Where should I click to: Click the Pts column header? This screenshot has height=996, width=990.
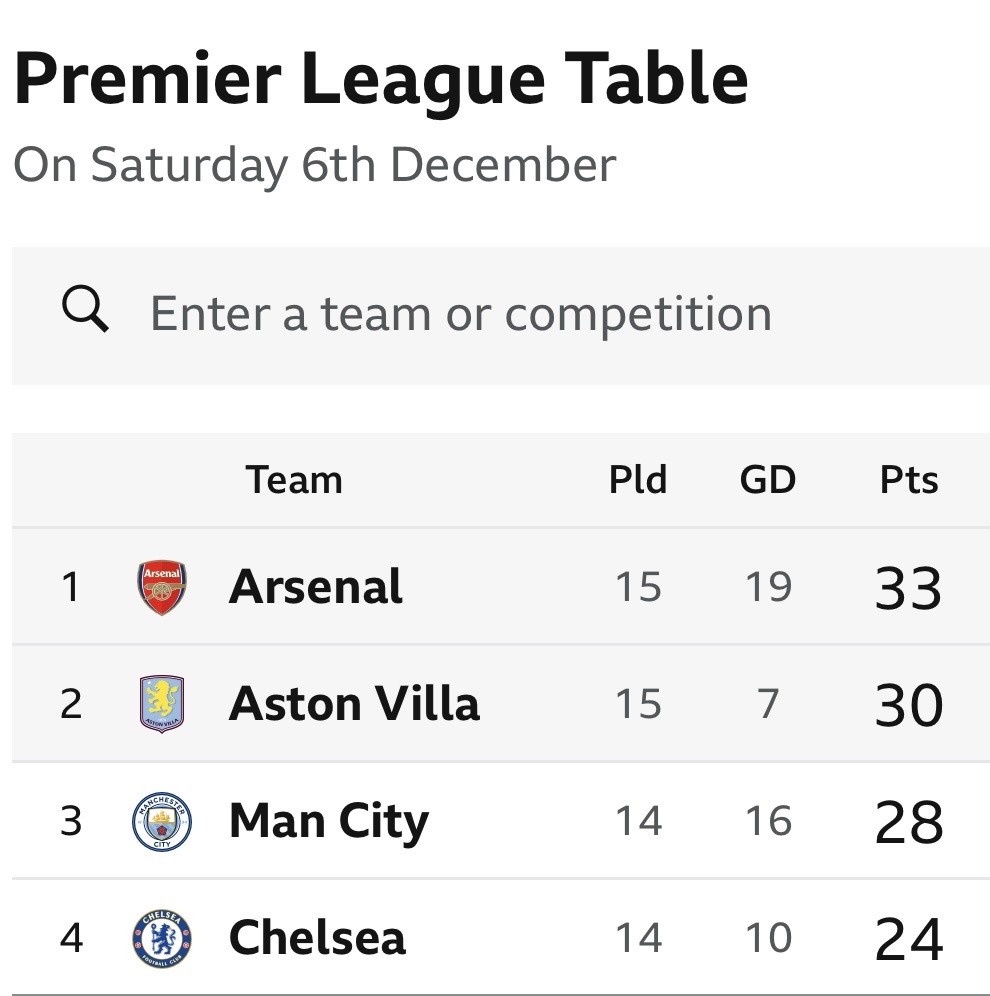pyautogui.click(x=909, y=480)
